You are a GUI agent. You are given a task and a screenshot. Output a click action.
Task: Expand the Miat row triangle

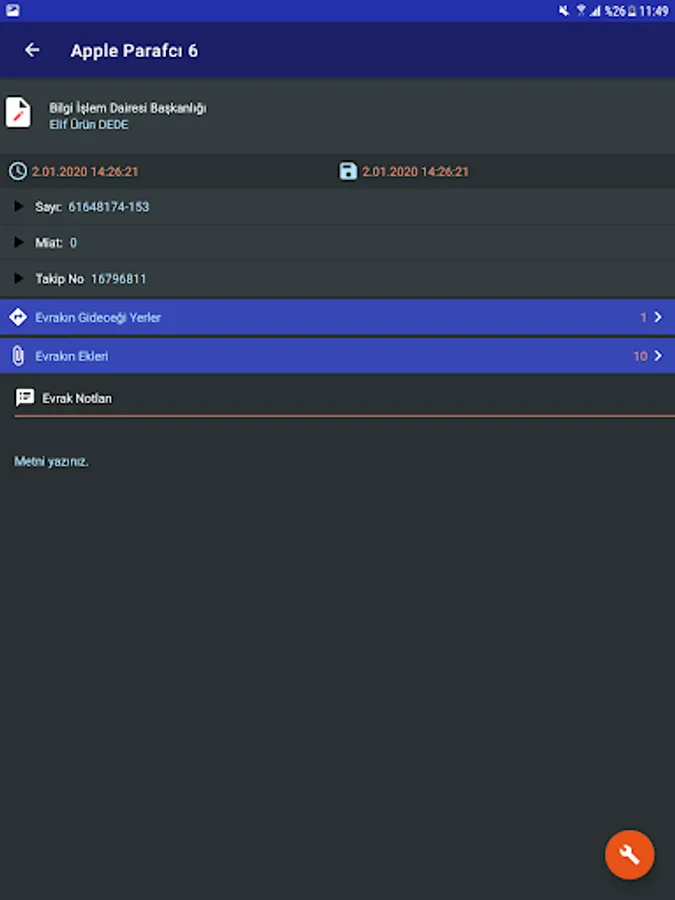[19, 243]
